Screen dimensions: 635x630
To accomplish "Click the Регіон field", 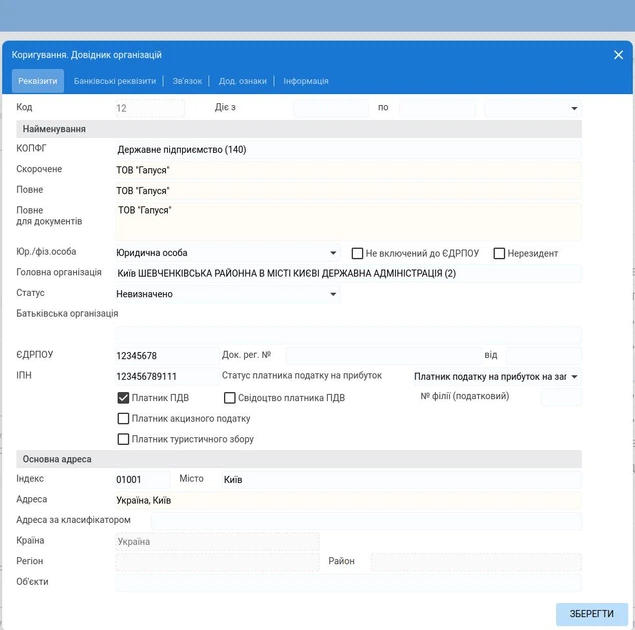I will coord(217,562).
